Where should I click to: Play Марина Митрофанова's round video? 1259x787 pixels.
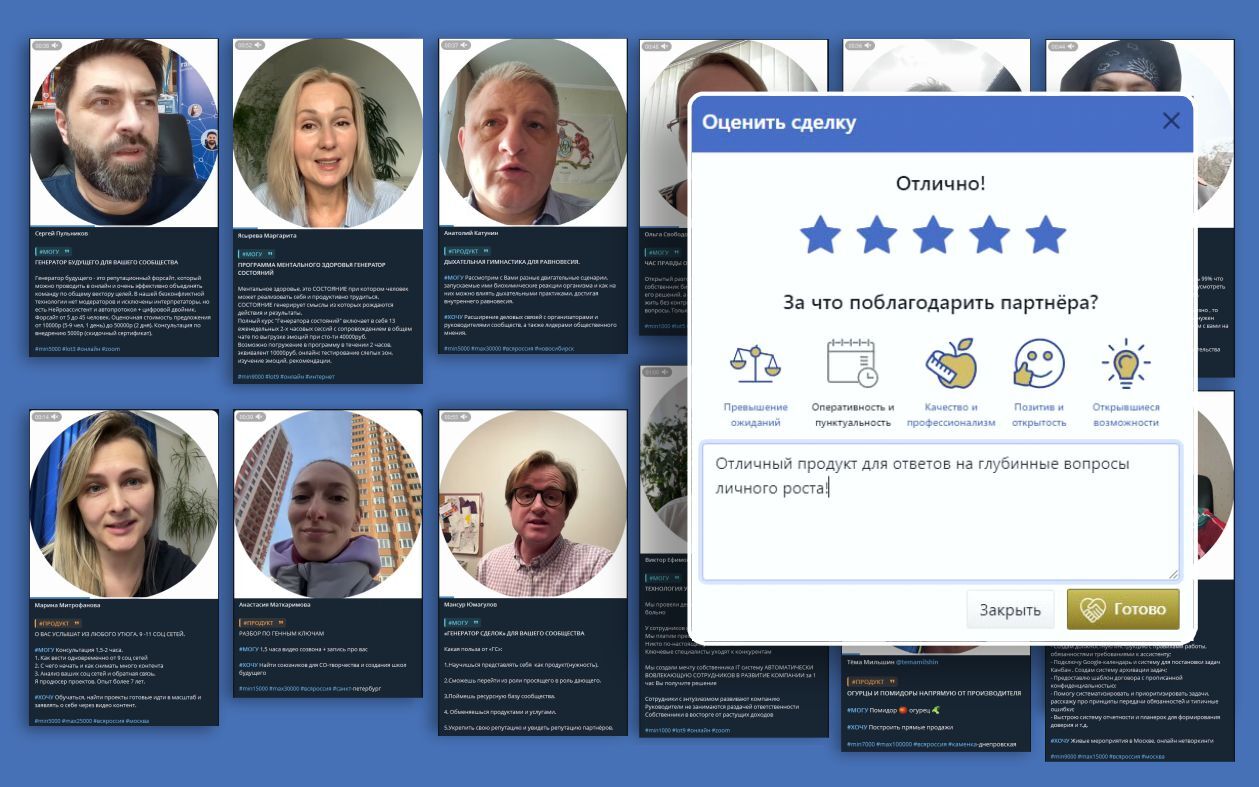pyautogui.click(x=124, y=503)
